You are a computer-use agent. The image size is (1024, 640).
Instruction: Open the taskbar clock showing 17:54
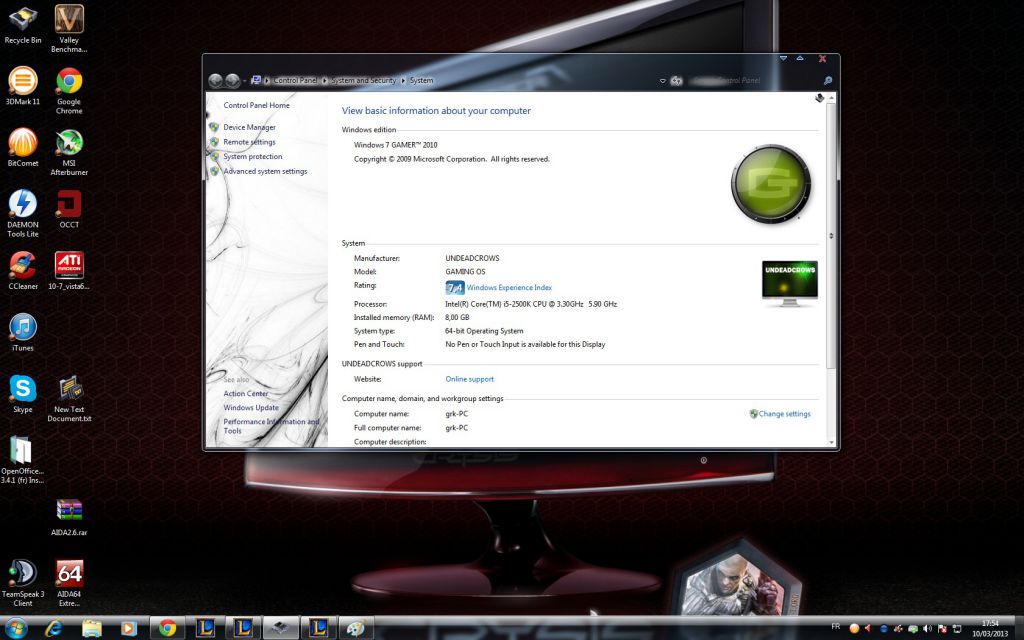990,628
